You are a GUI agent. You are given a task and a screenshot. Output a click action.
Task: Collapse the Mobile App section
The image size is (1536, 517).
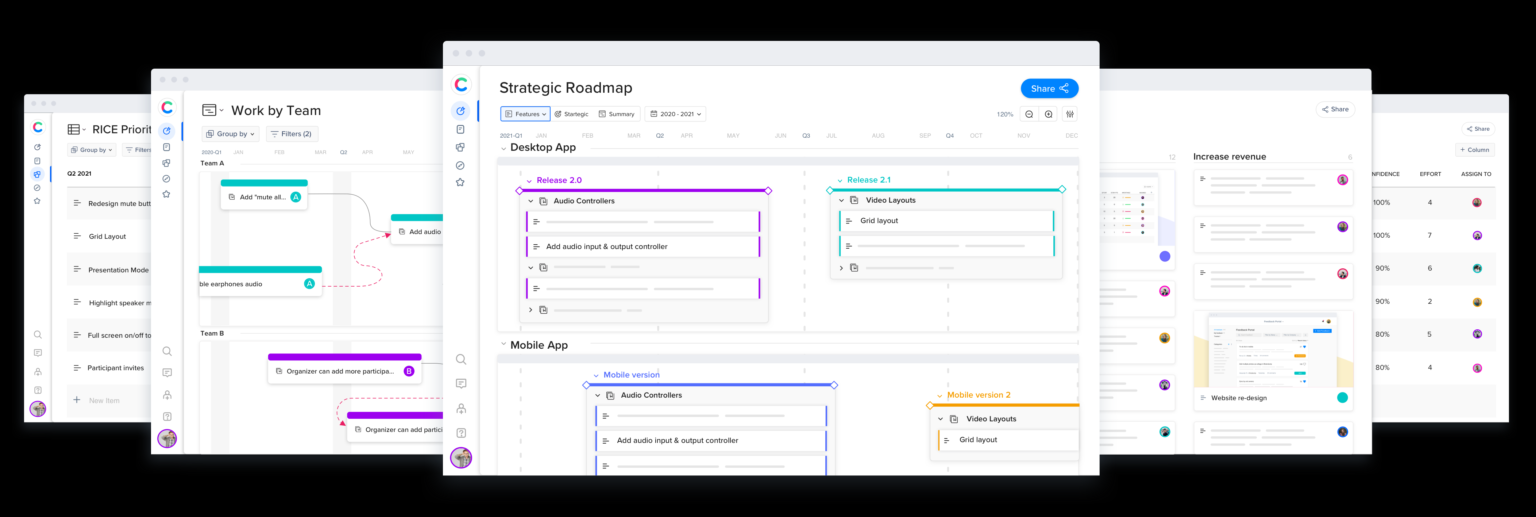pos(503,345)
